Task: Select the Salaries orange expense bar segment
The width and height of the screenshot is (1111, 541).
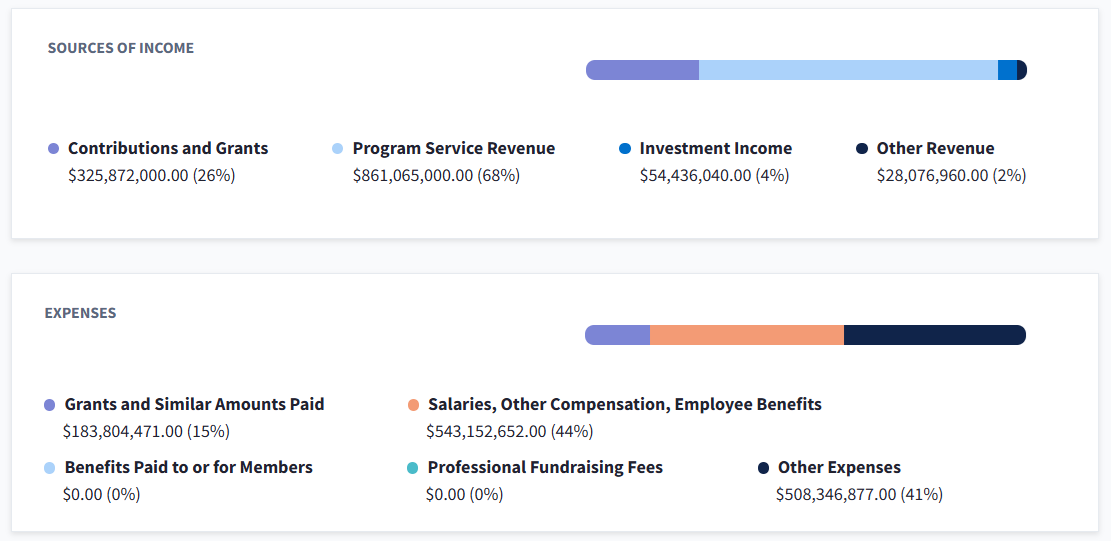Action: pyautogui.click(x=747, y=335)
